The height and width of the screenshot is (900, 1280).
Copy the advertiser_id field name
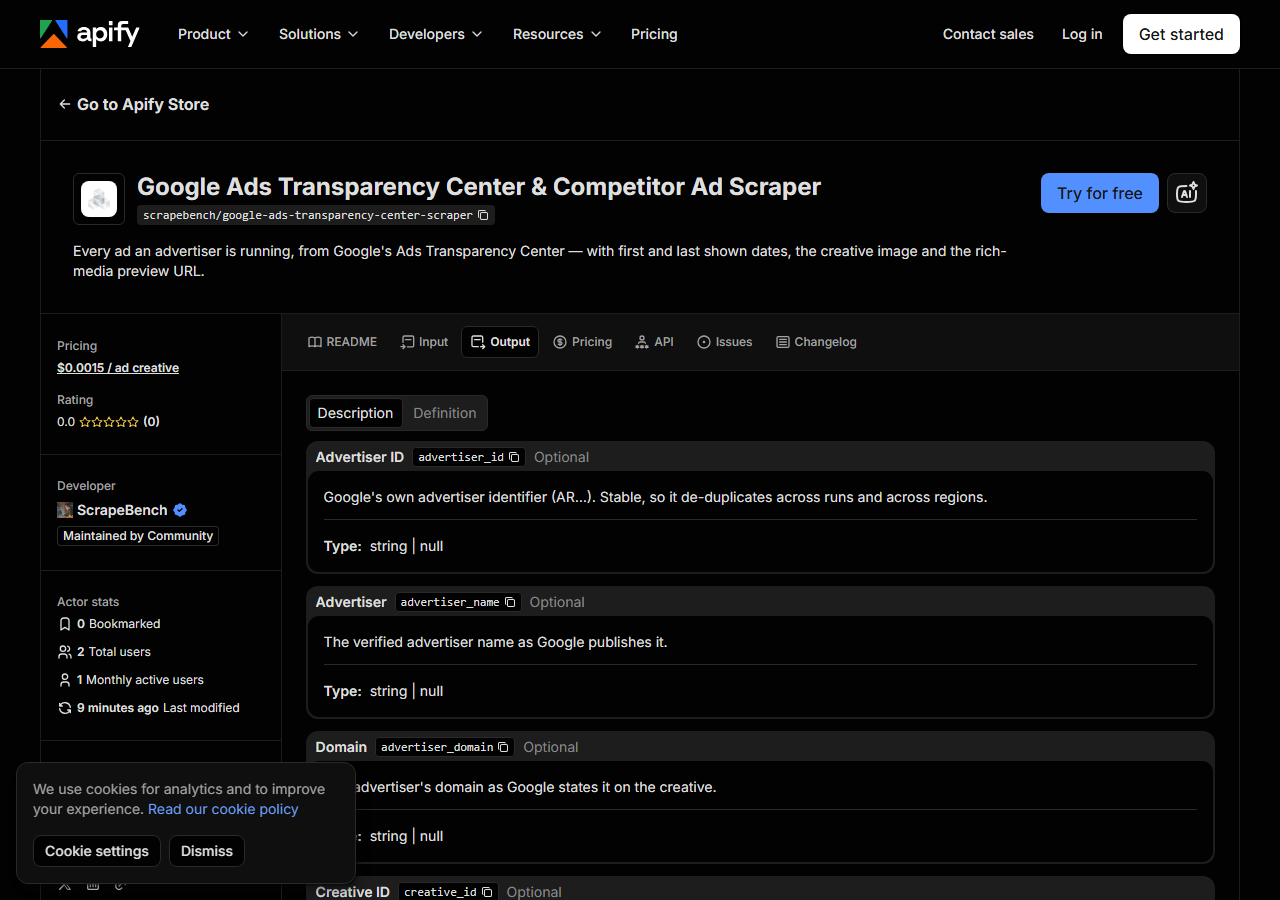(x=514, y=457)
